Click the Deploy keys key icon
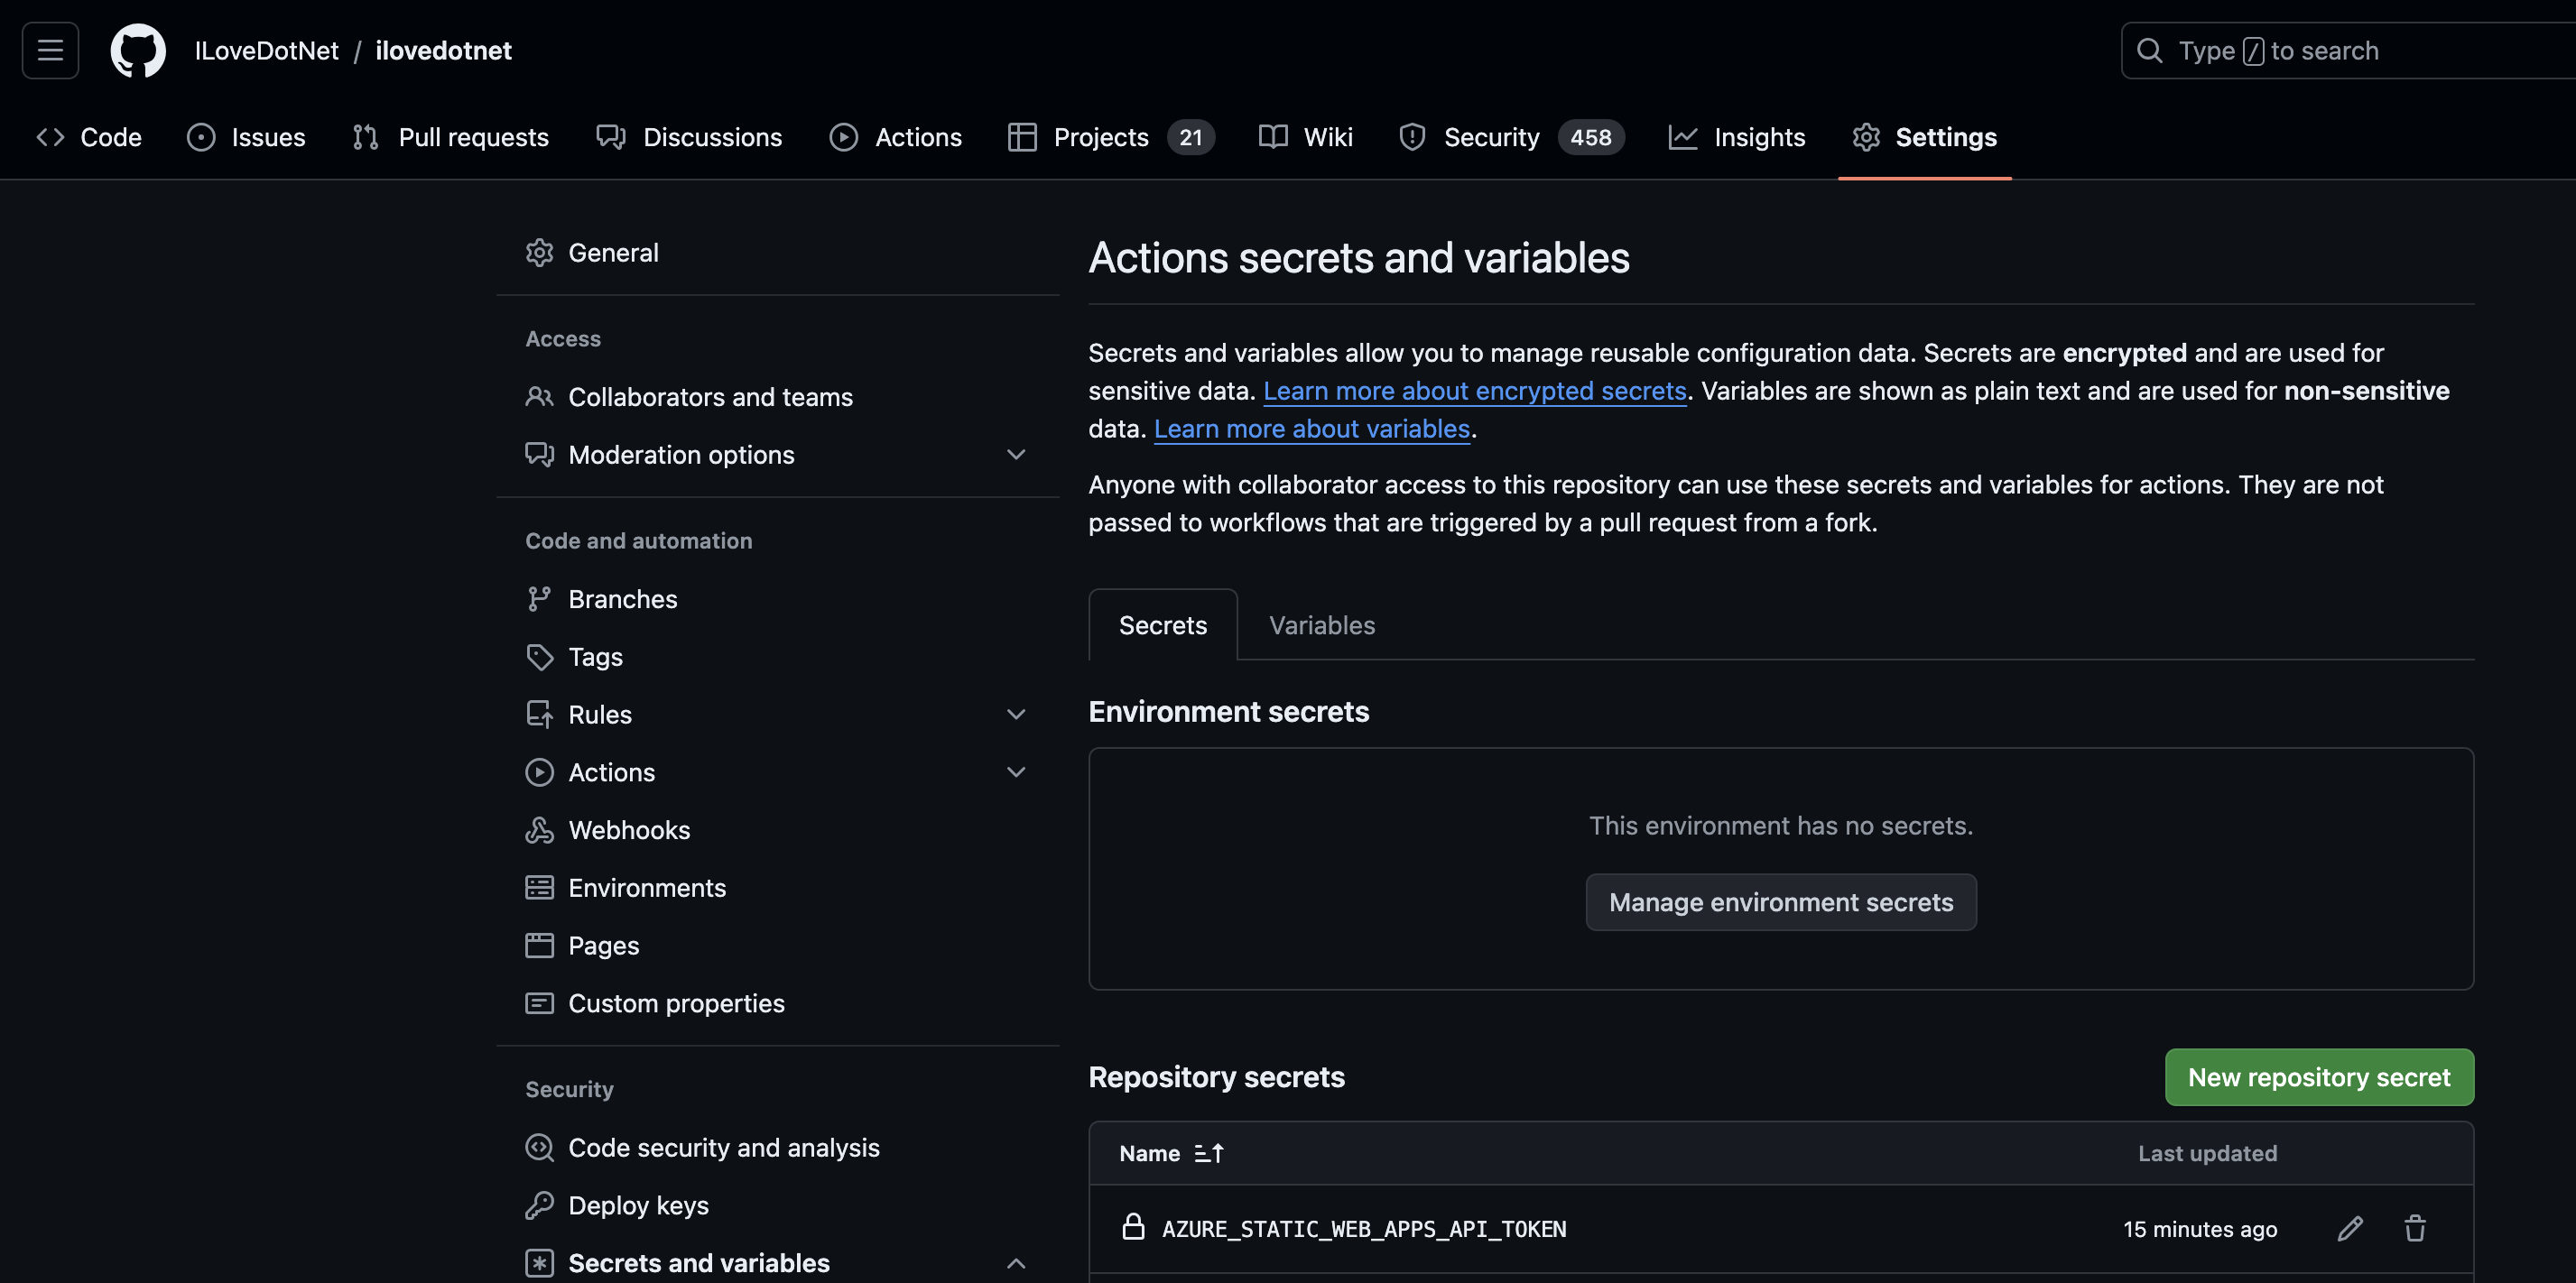The height and width of the screenshot is (1283, 2576). click(540, 1206)
